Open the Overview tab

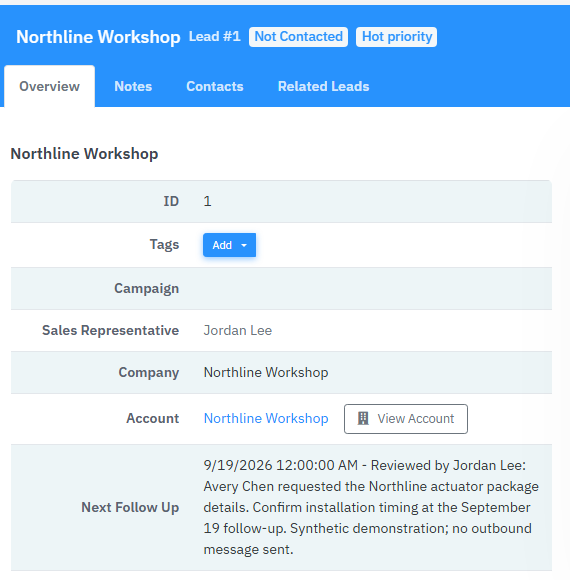[x=49, y=86]
